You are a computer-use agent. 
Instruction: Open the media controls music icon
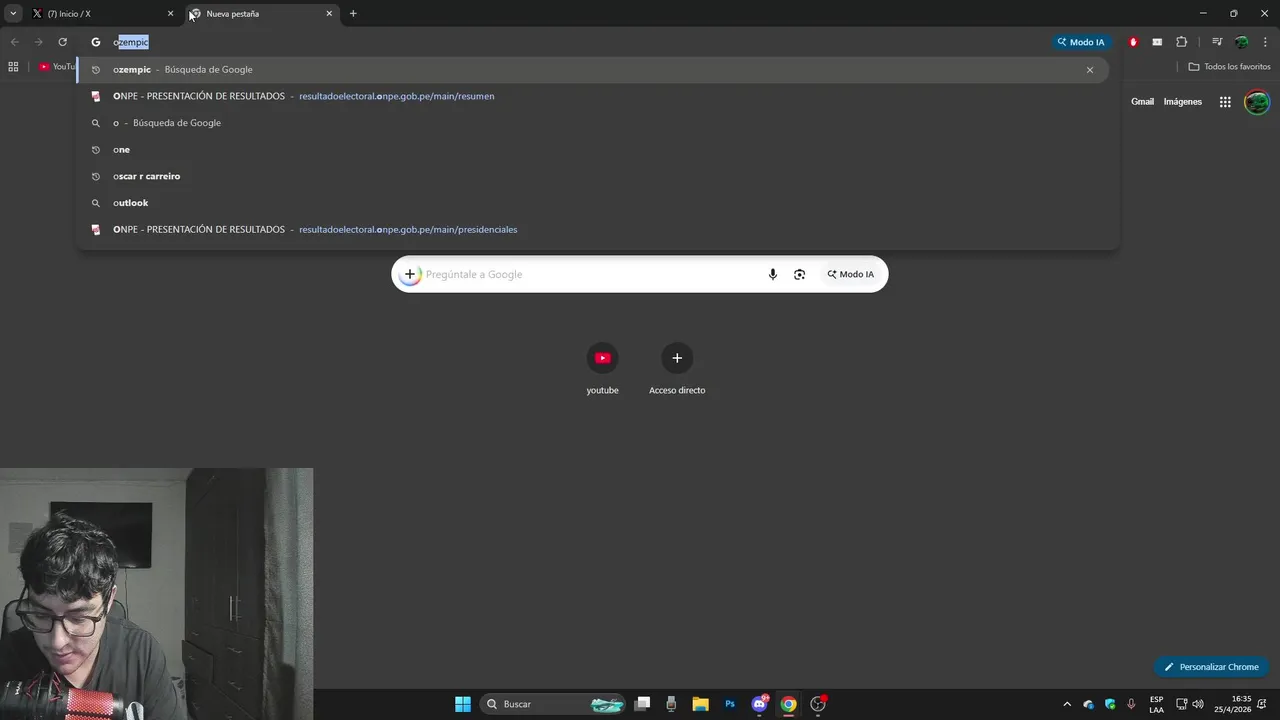(x=1217, y=42)
